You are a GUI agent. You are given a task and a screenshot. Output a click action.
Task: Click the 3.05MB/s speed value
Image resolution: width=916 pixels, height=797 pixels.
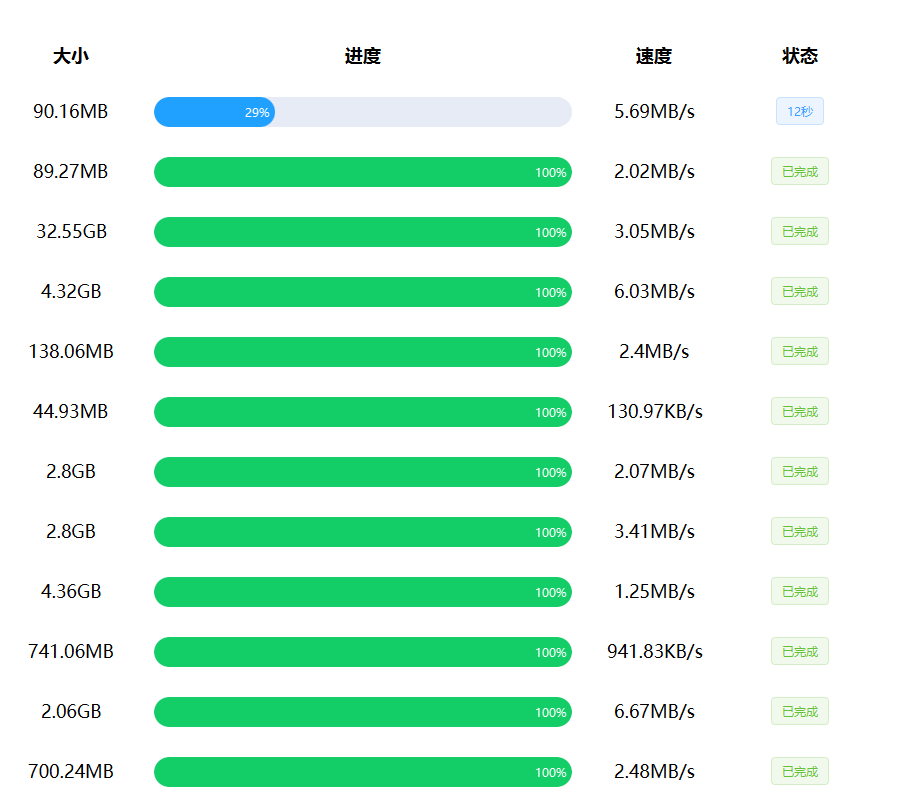(654, 231)
